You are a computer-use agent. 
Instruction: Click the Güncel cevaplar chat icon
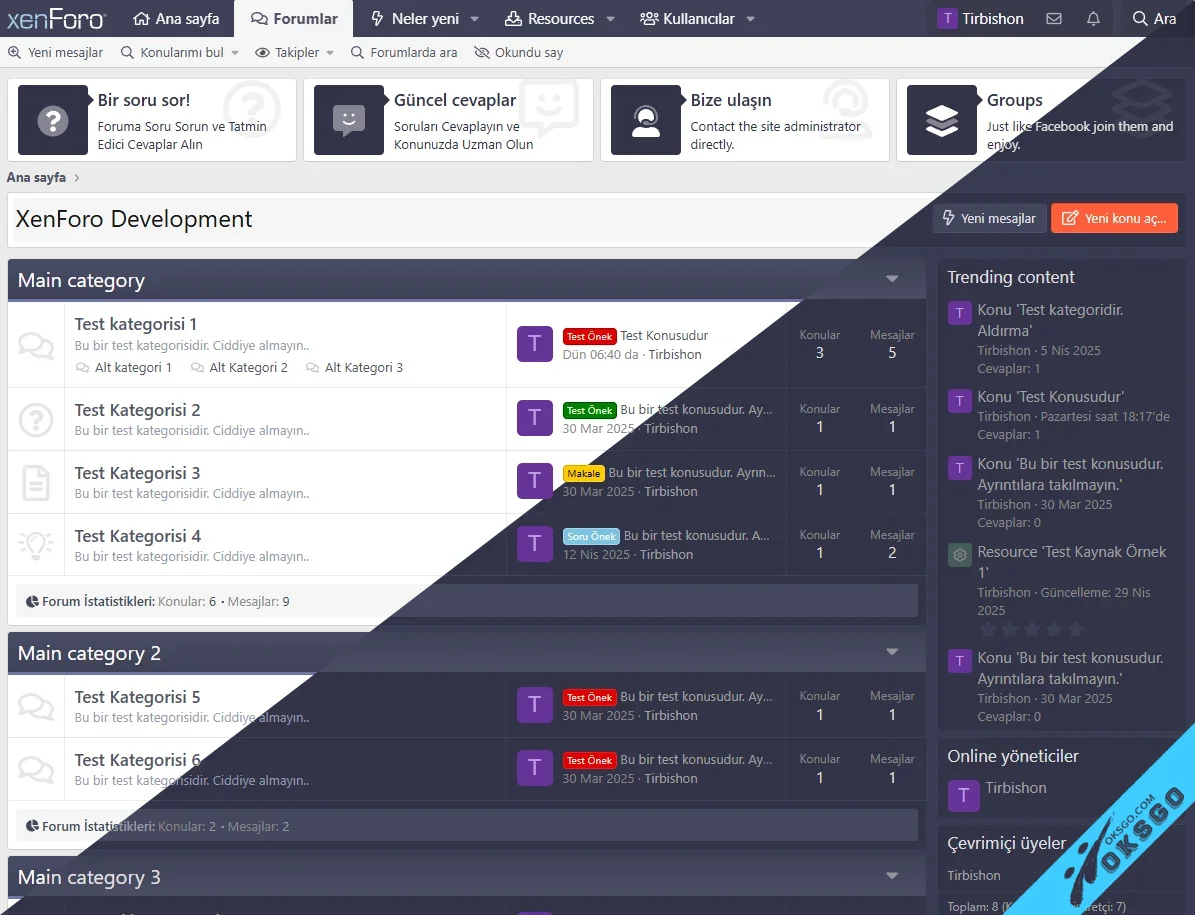click(x=348, y=120)
